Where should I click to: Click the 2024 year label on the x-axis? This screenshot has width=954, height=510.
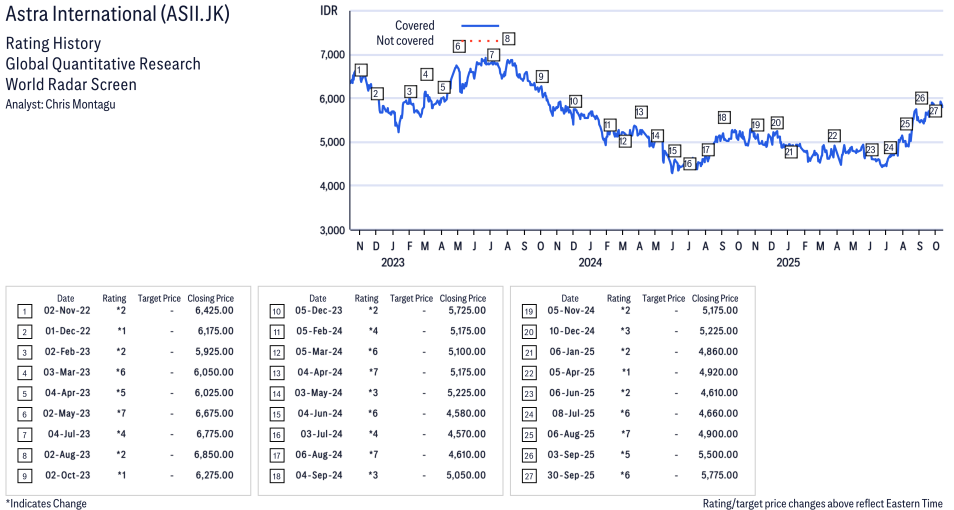[590, 263]
